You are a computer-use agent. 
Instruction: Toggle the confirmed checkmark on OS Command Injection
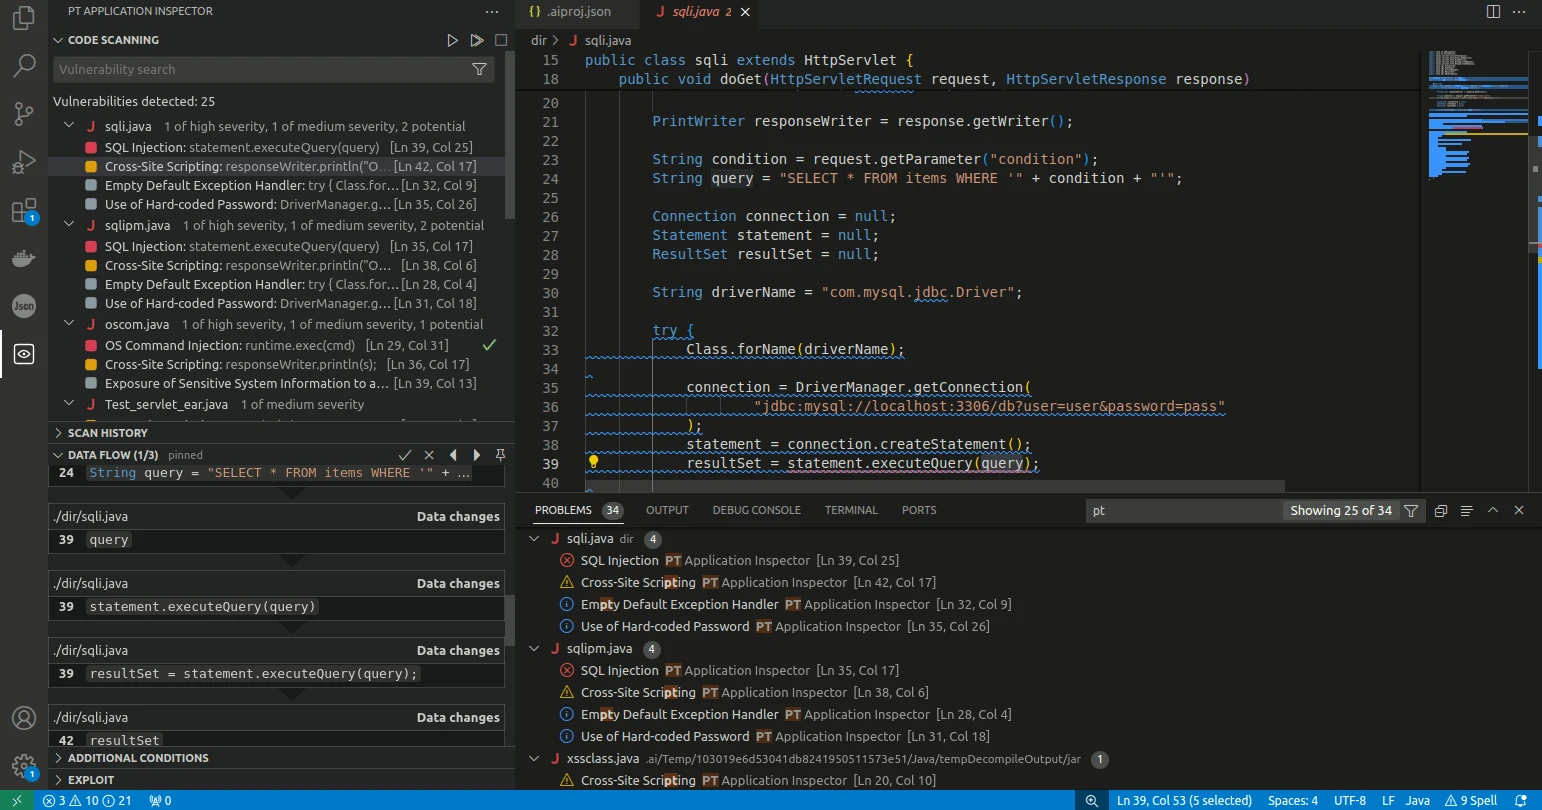[489, 344]
